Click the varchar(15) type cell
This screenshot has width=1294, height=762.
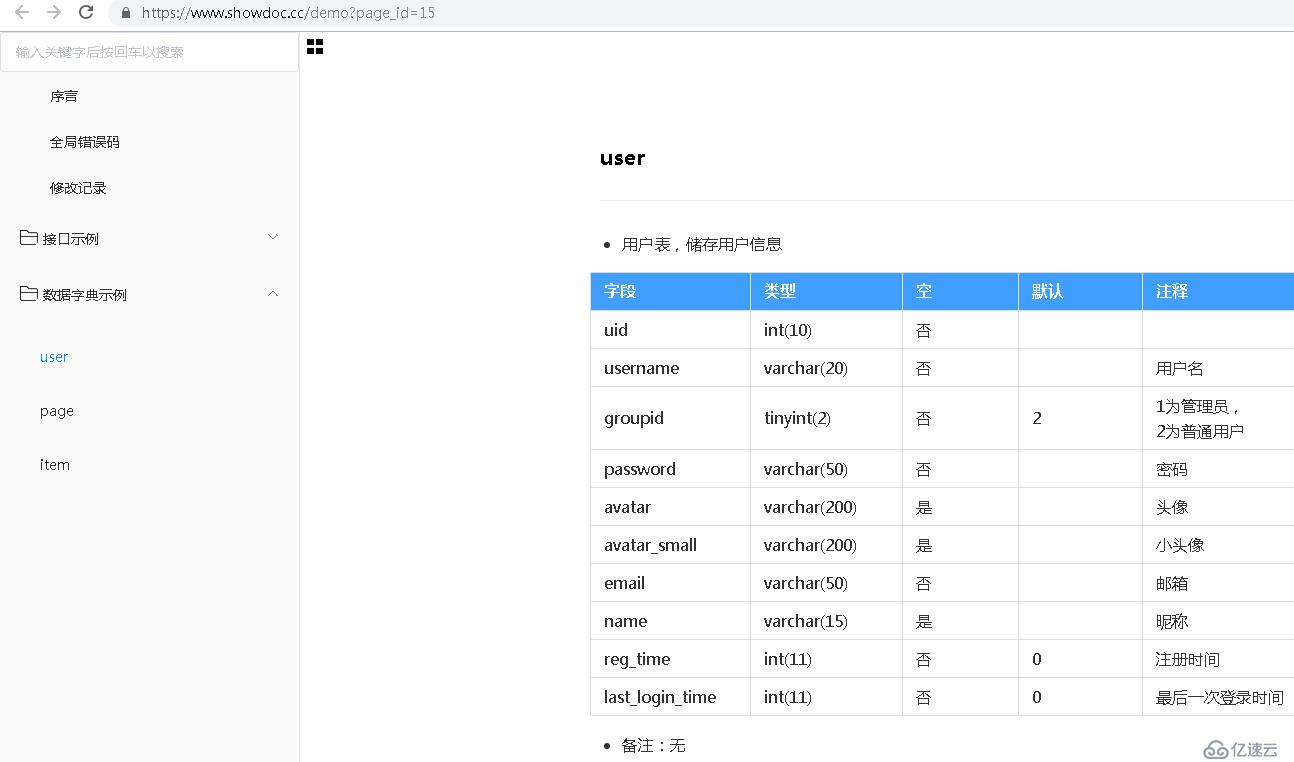827,621
